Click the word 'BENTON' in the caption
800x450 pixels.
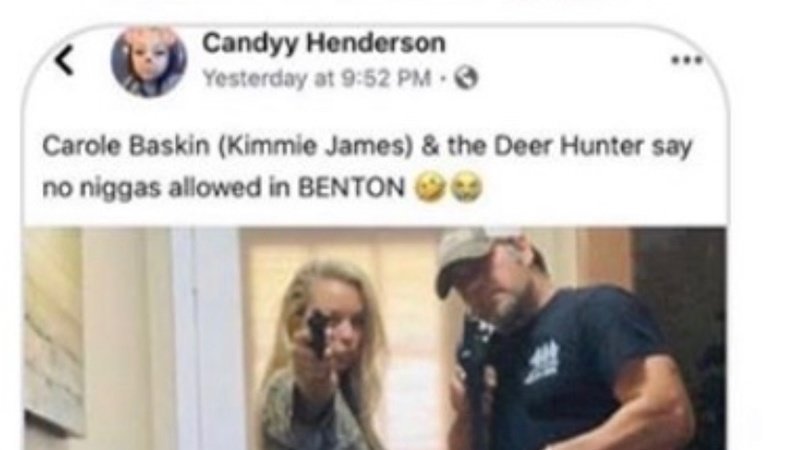[352, 188]
